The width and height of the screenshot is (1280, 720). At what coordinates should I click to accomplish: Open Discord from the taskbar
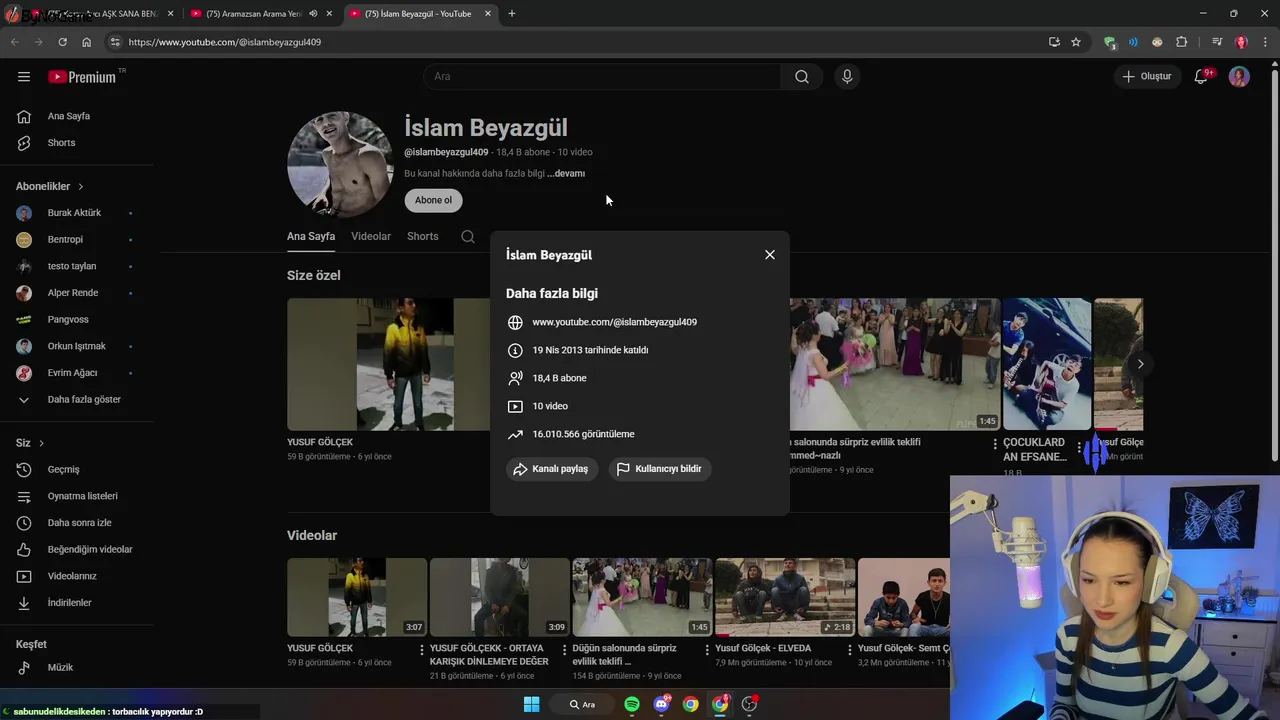coord(661,704)
